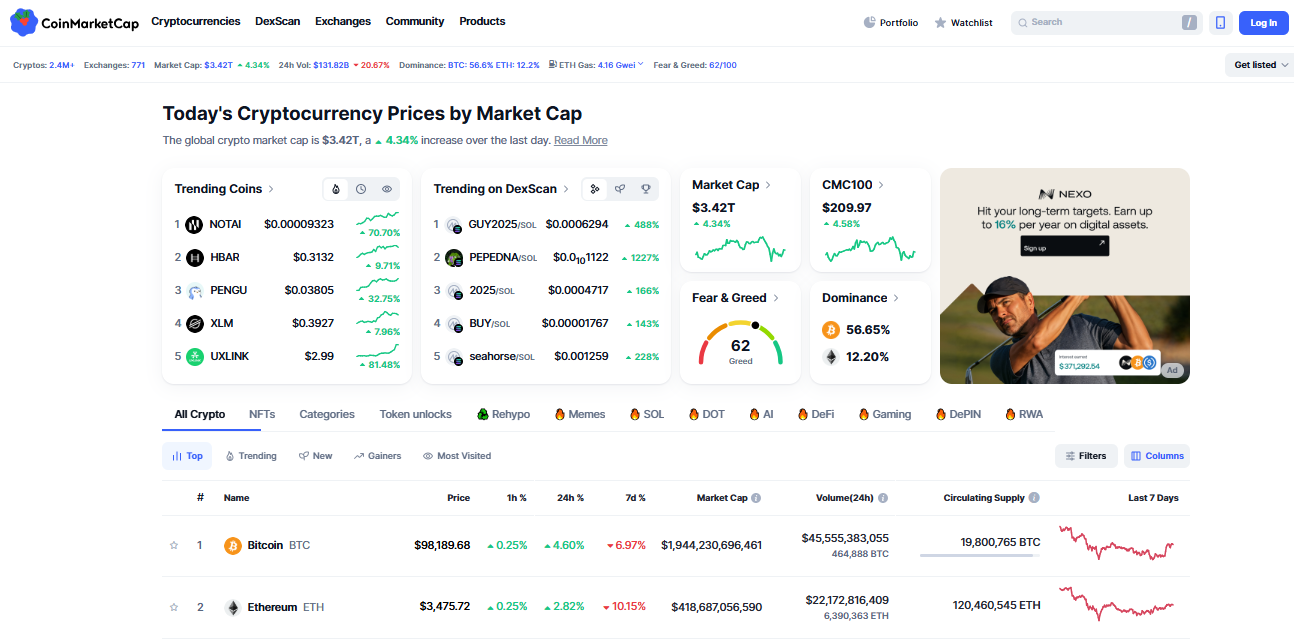Open the Cryptocurrencies menu
This screenshot has height=640, width=1294.
click(196, 21)
